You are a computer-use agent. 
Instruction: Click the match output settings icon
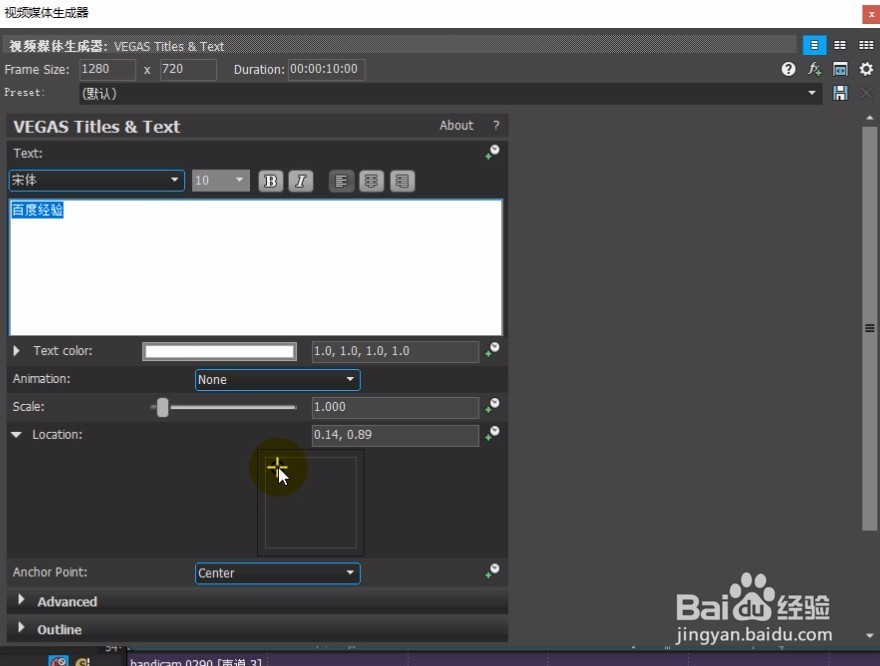tap(840, 69)
